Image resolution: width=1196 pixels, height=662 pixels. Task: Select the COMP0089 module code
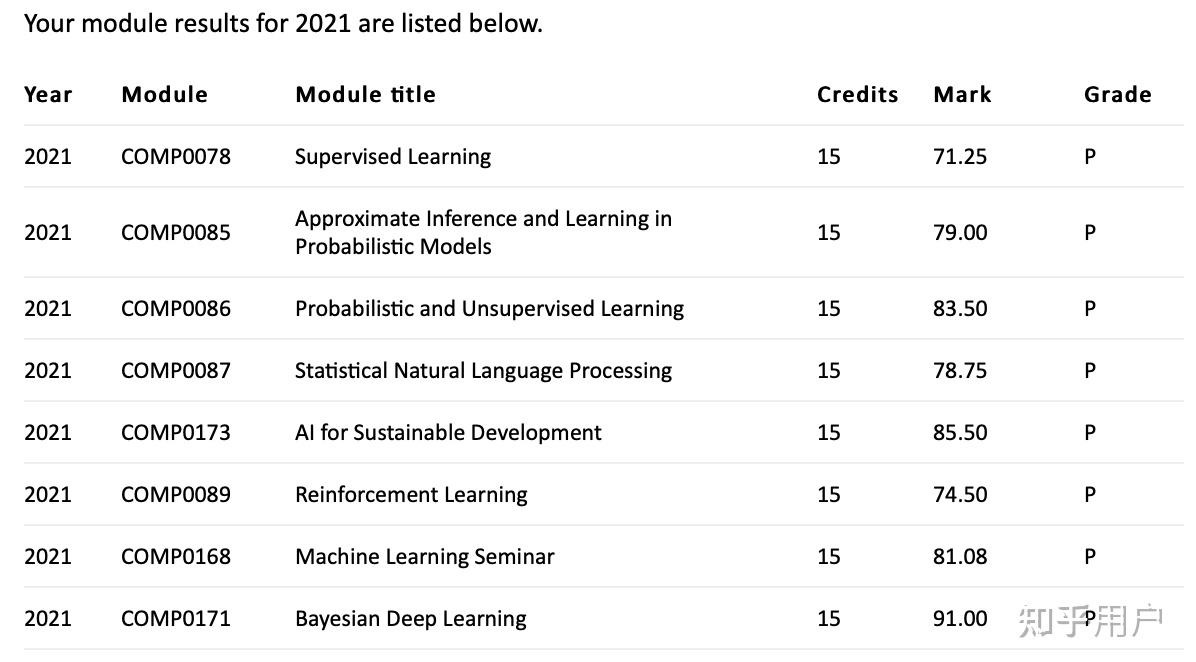175,495
